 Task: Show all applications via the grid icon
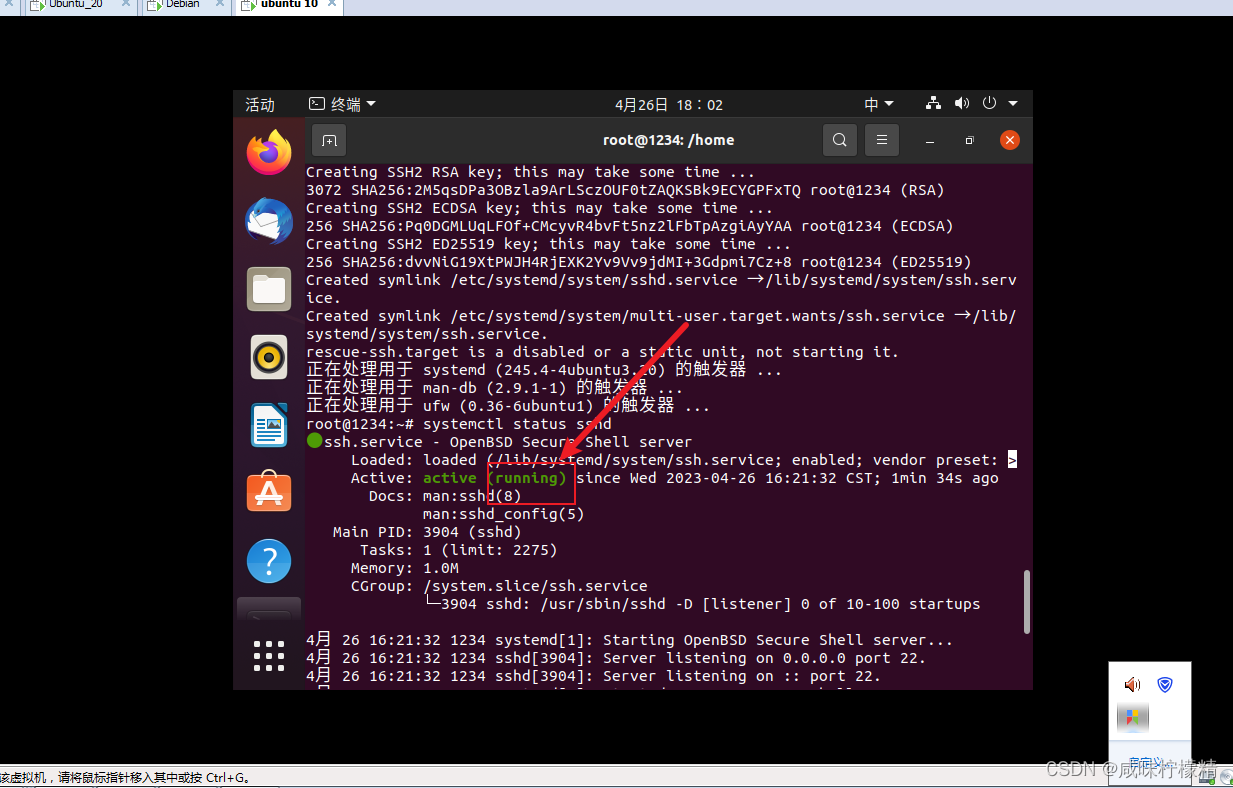click(268, 656)
